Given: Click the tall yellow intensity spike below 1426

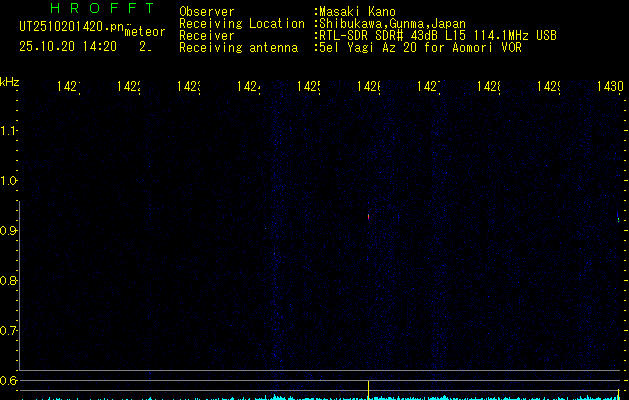Looking at the screenshot, I should tap(368, 389).
